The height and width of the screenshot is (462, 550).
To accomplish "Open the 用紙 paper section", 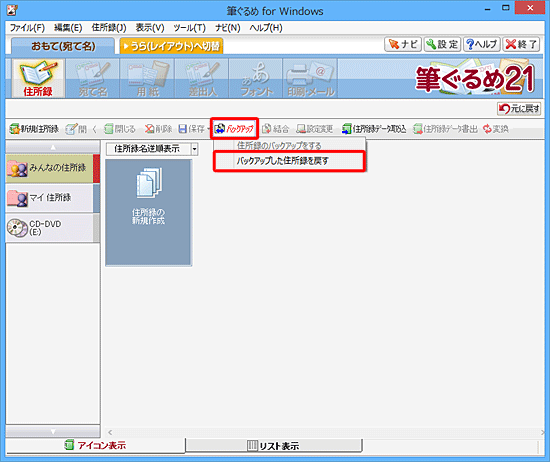I will (148, 78).
